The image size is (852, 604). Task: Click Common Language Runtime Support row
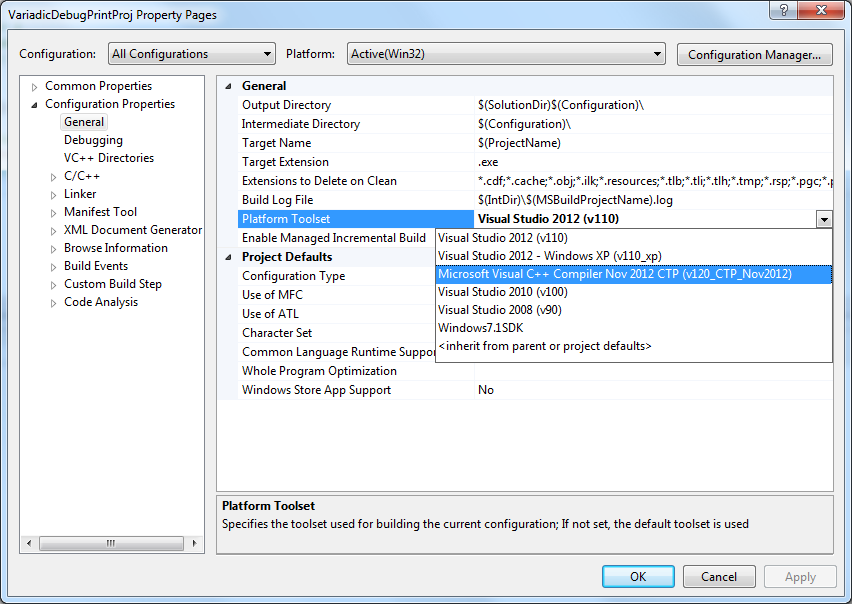click(x=337, y=352)
